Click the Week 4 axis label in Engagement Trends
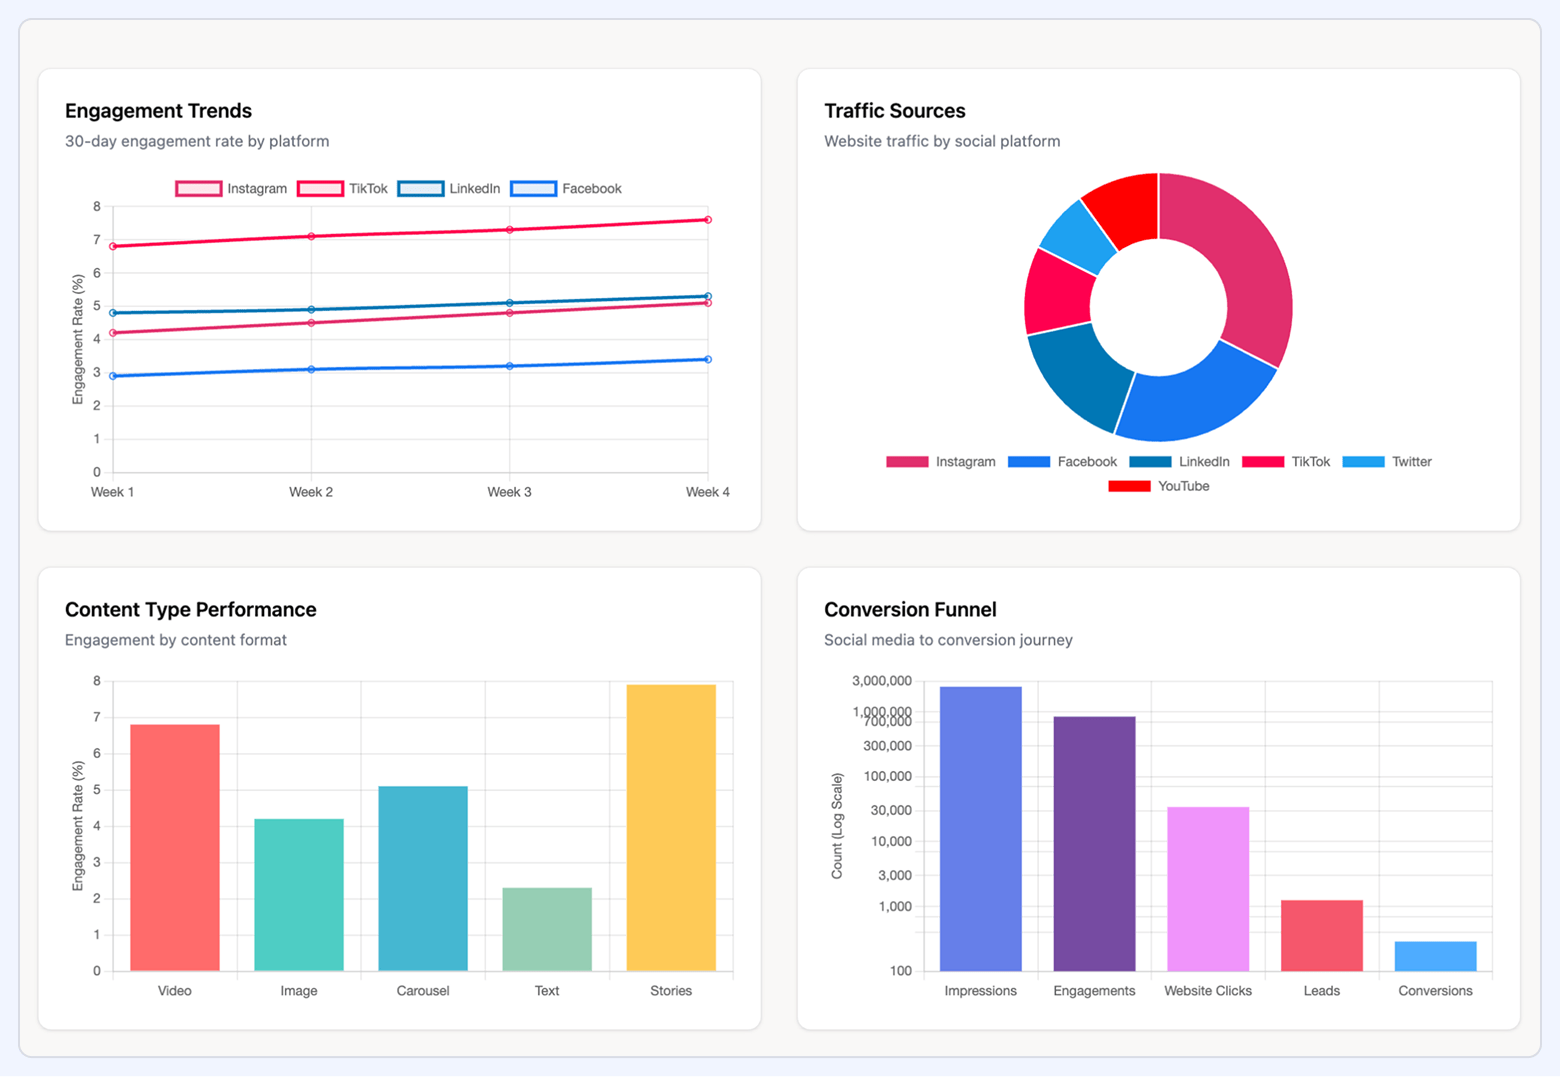 [708, 491]
